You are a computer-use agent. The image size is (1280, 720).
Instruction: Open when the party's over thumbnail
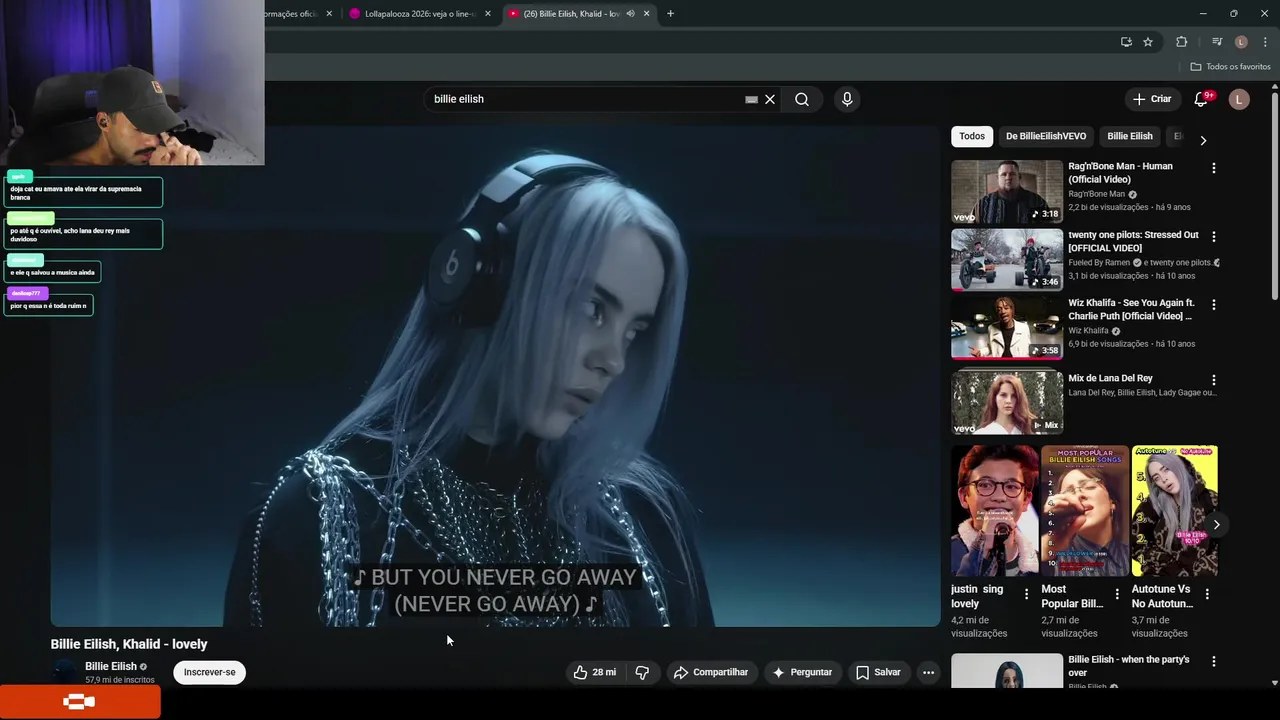click(x=1007, y=671)
